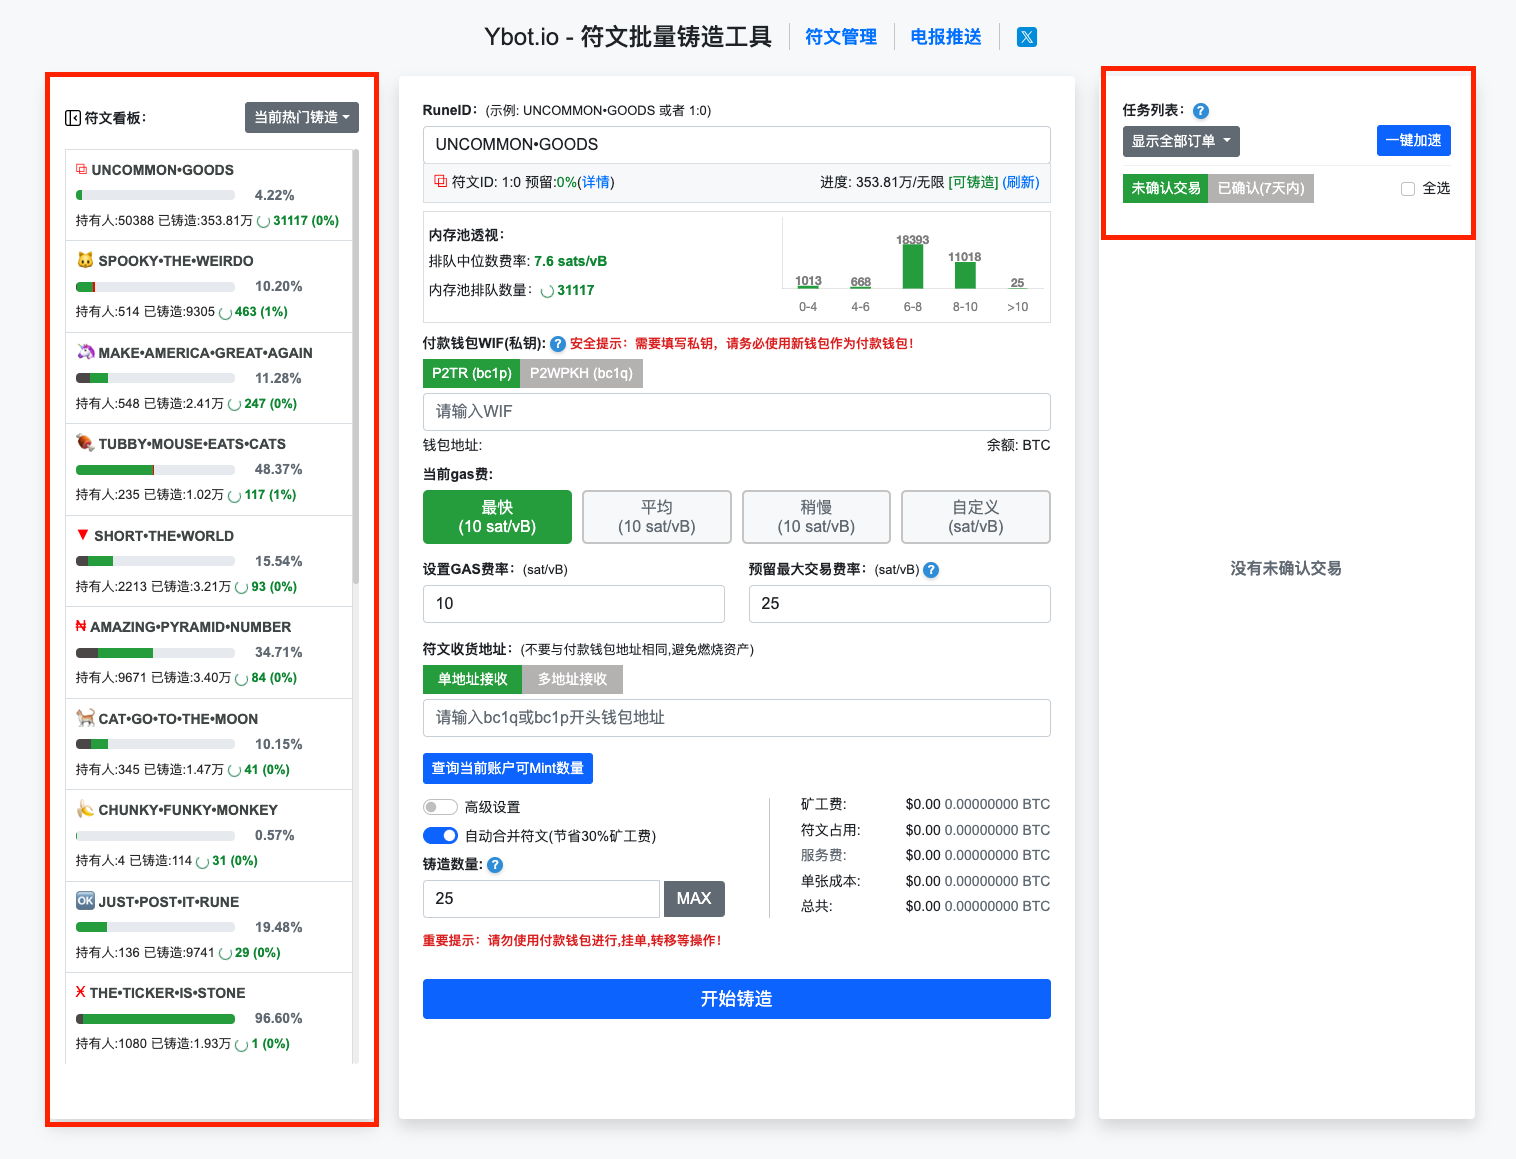Select the P2WPKH (bc1q) wallet tab
The width and height of the screenshot is (1516, 1159).
click(x=581, y=373)
